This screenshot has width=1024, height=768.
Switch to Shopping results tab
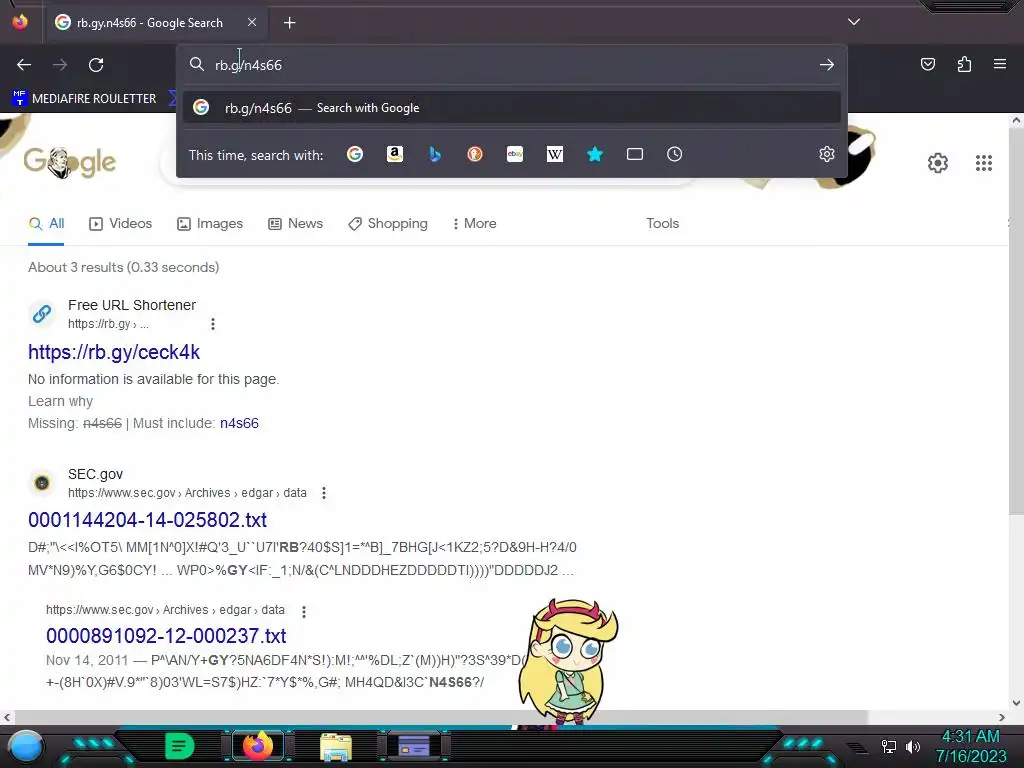point(388,223)
